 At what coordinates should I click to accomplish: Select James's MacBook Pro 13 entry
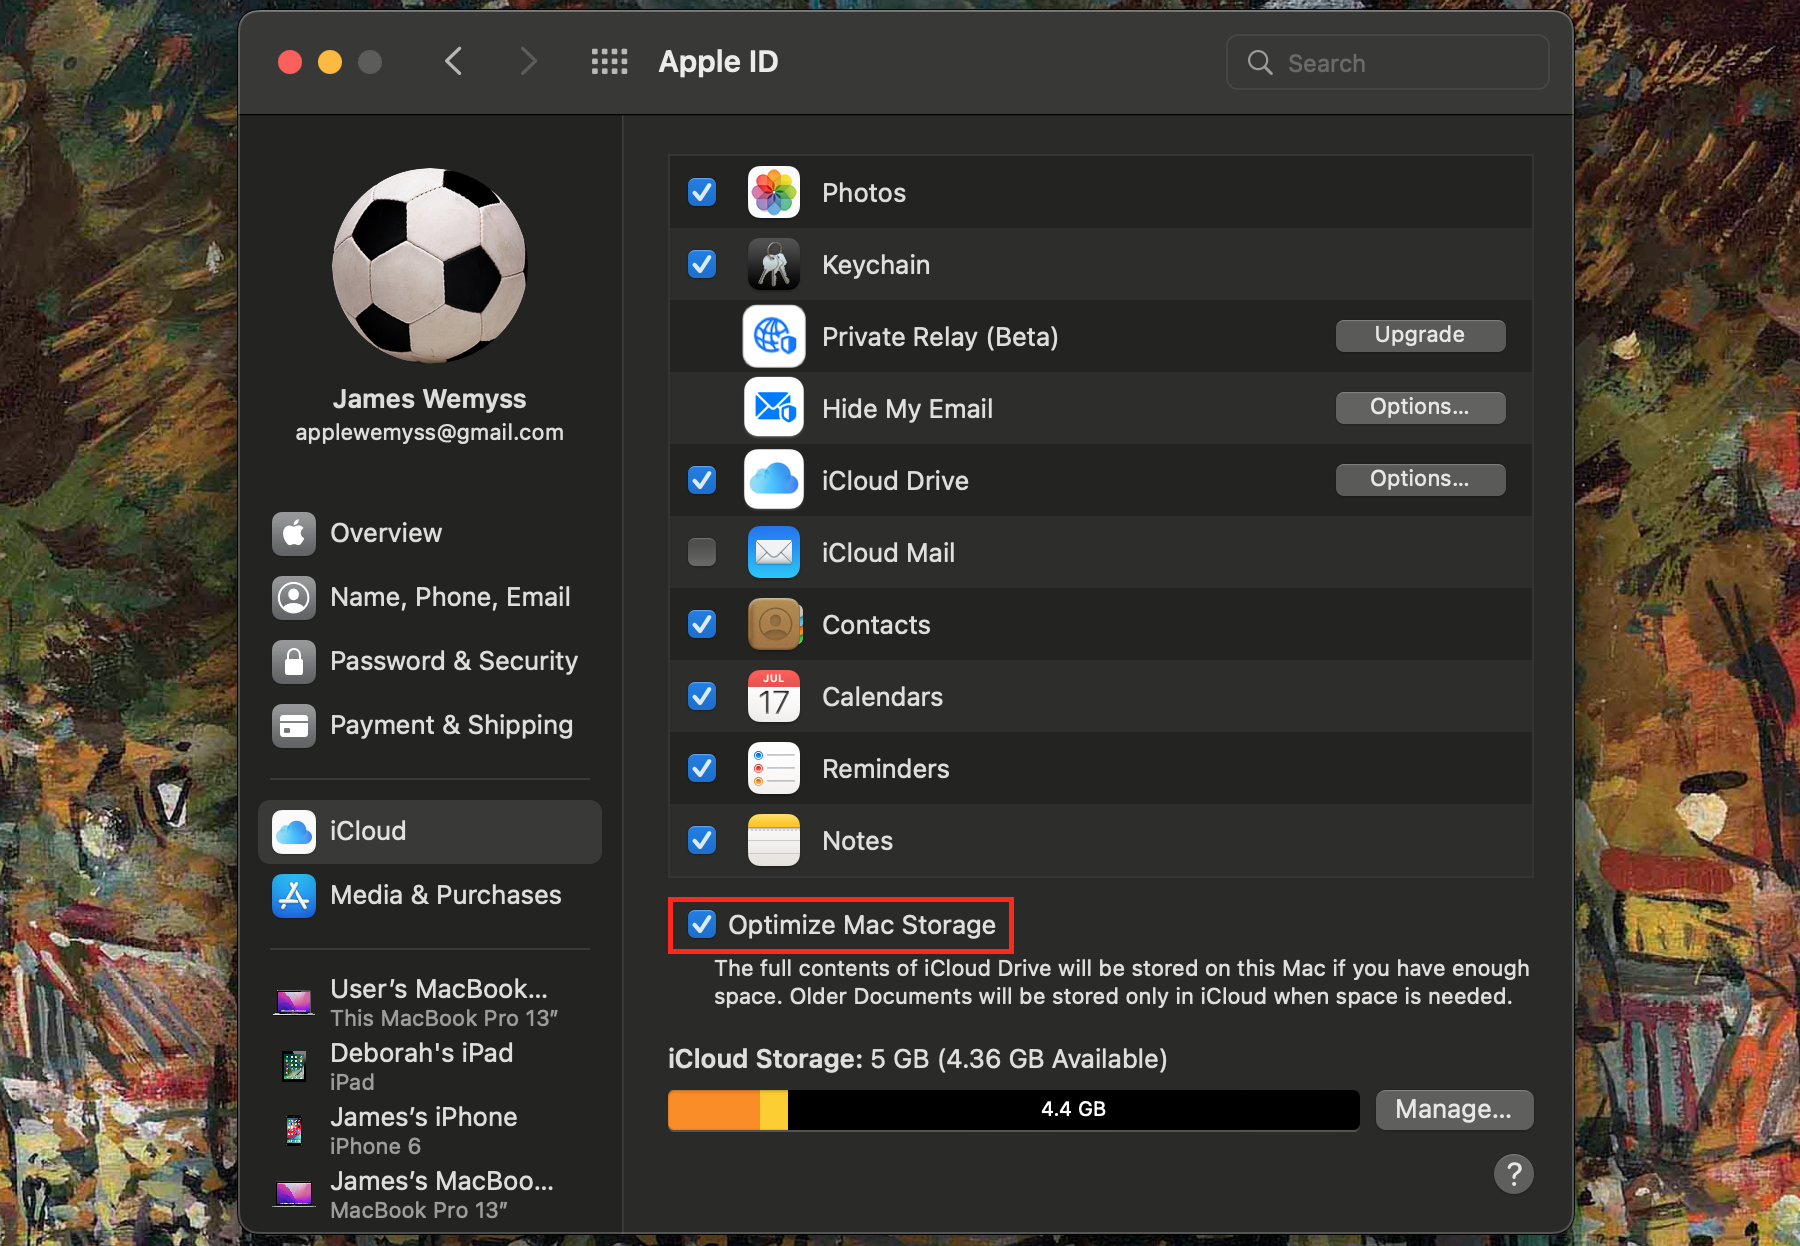click(x=430, y=1194)
